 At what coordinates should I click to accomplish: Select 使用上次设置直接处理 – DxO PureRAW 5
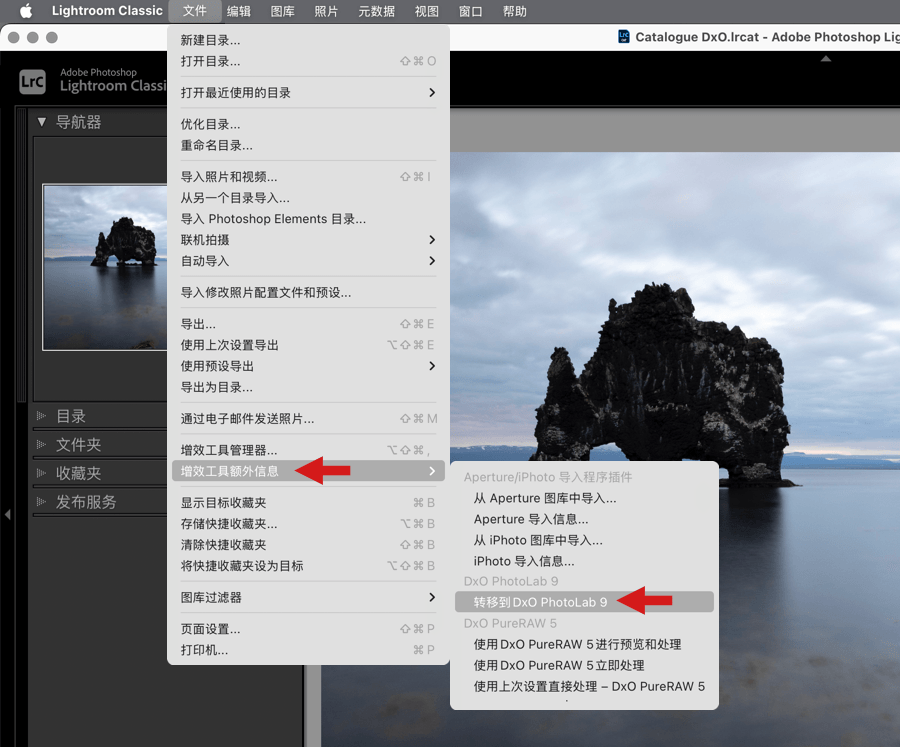(584, 687)
